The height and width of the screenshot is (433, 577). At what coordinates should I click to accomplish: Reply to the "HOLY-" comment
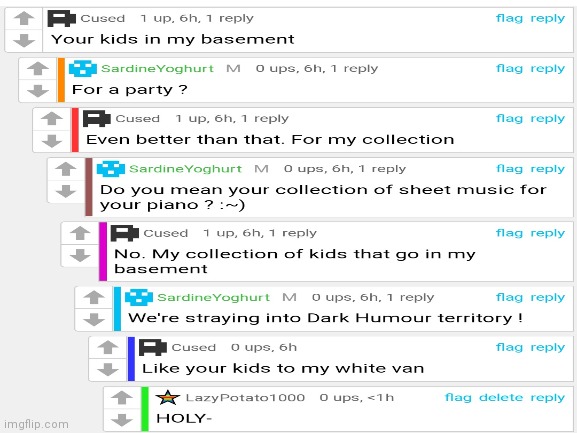548,398
